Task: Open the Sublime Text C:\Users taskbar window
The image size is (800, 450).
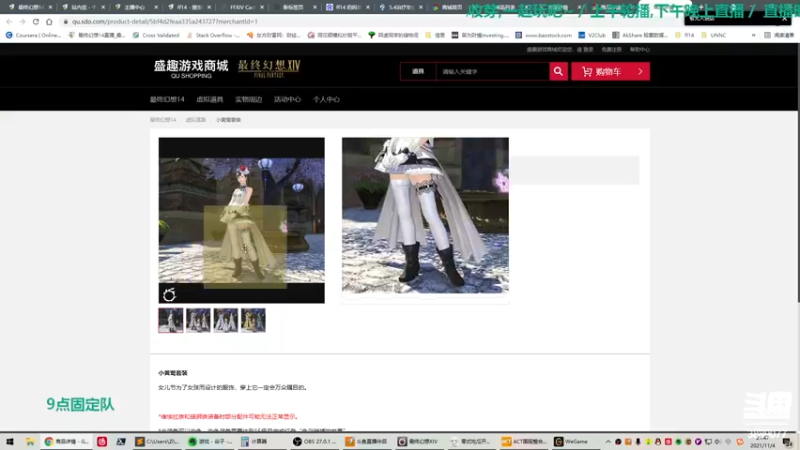Action: point(157,441)
